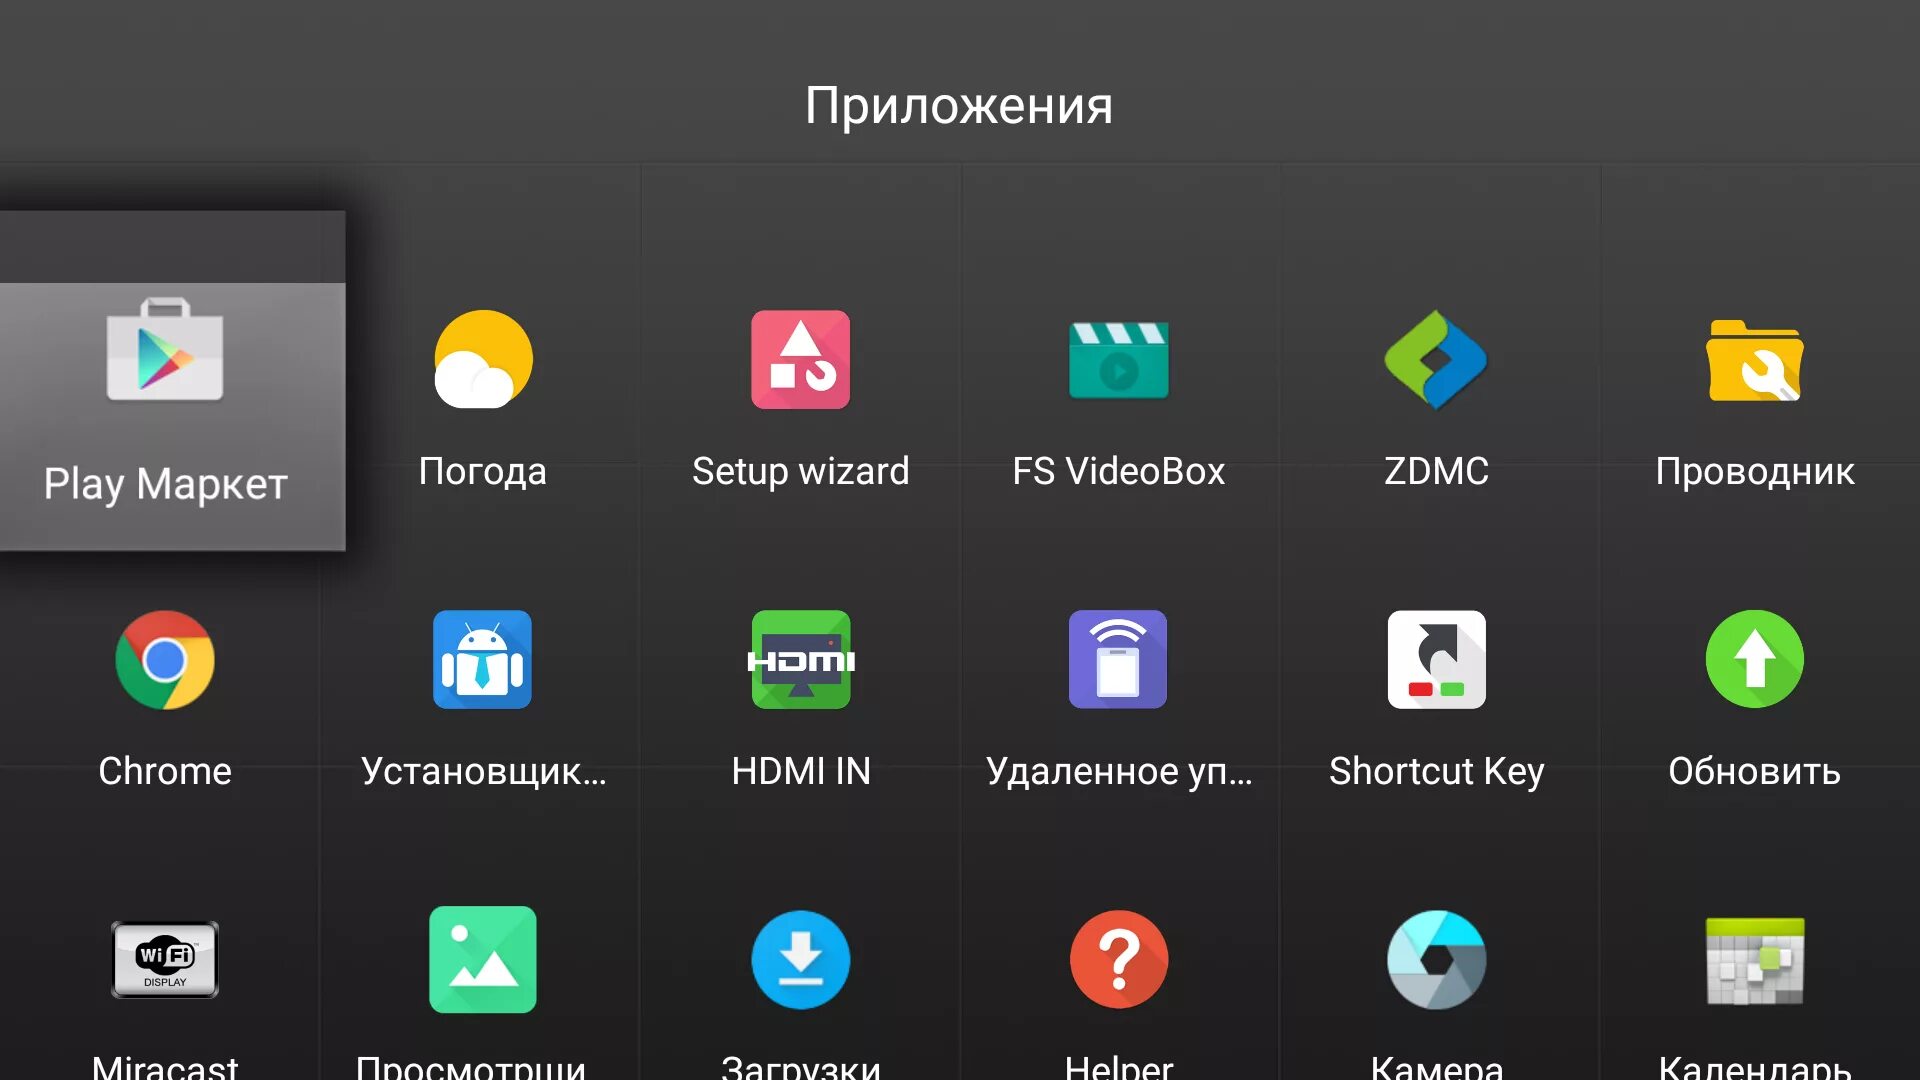Open Chrome browser
Screen dimensions: 1920x1080
164,658
